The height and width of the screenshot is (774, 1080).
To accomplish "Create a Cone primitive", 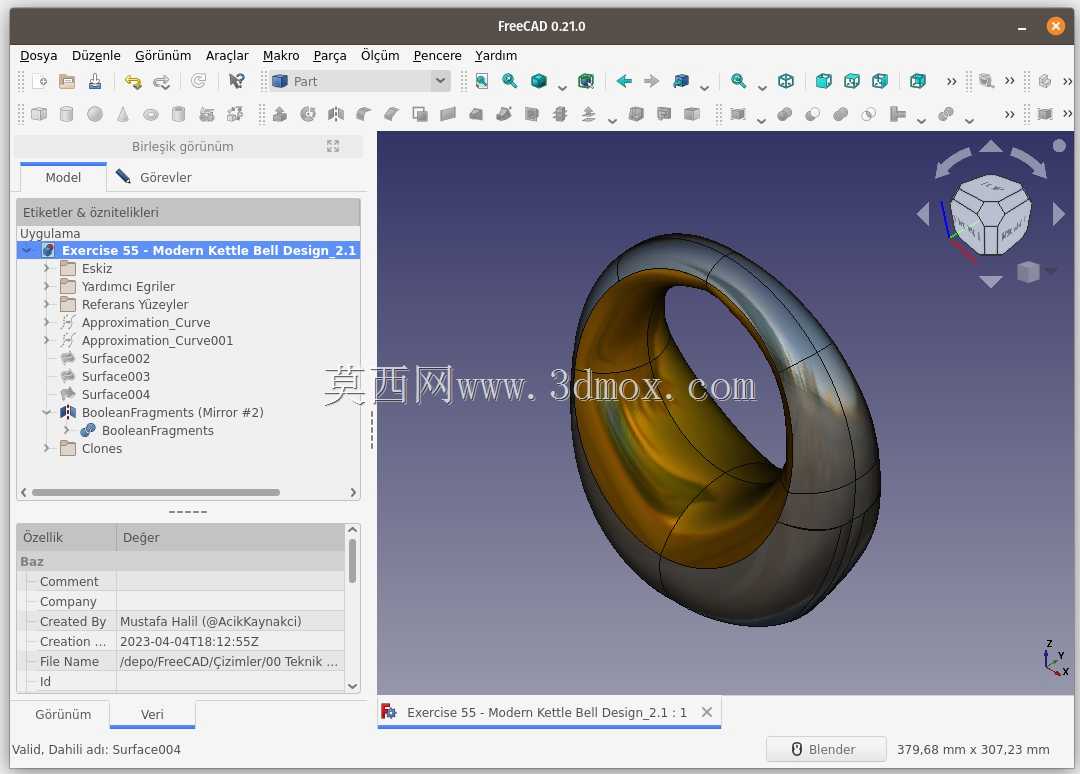I will (x=123, y=114).
